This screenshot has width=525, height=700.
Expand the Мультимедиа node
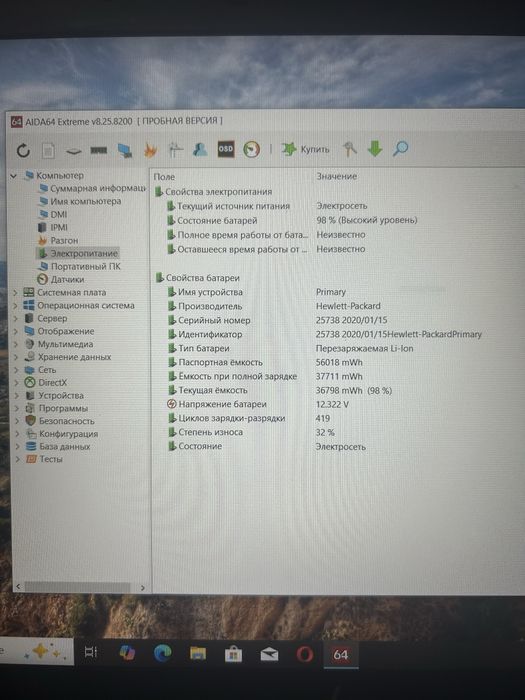[16, 345]
